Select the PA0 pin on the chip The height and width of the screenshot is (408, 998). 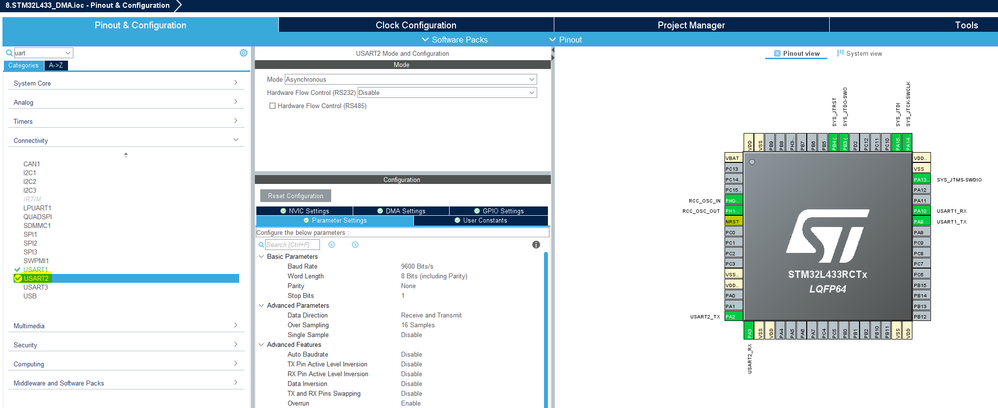click(x=732, y=295)
